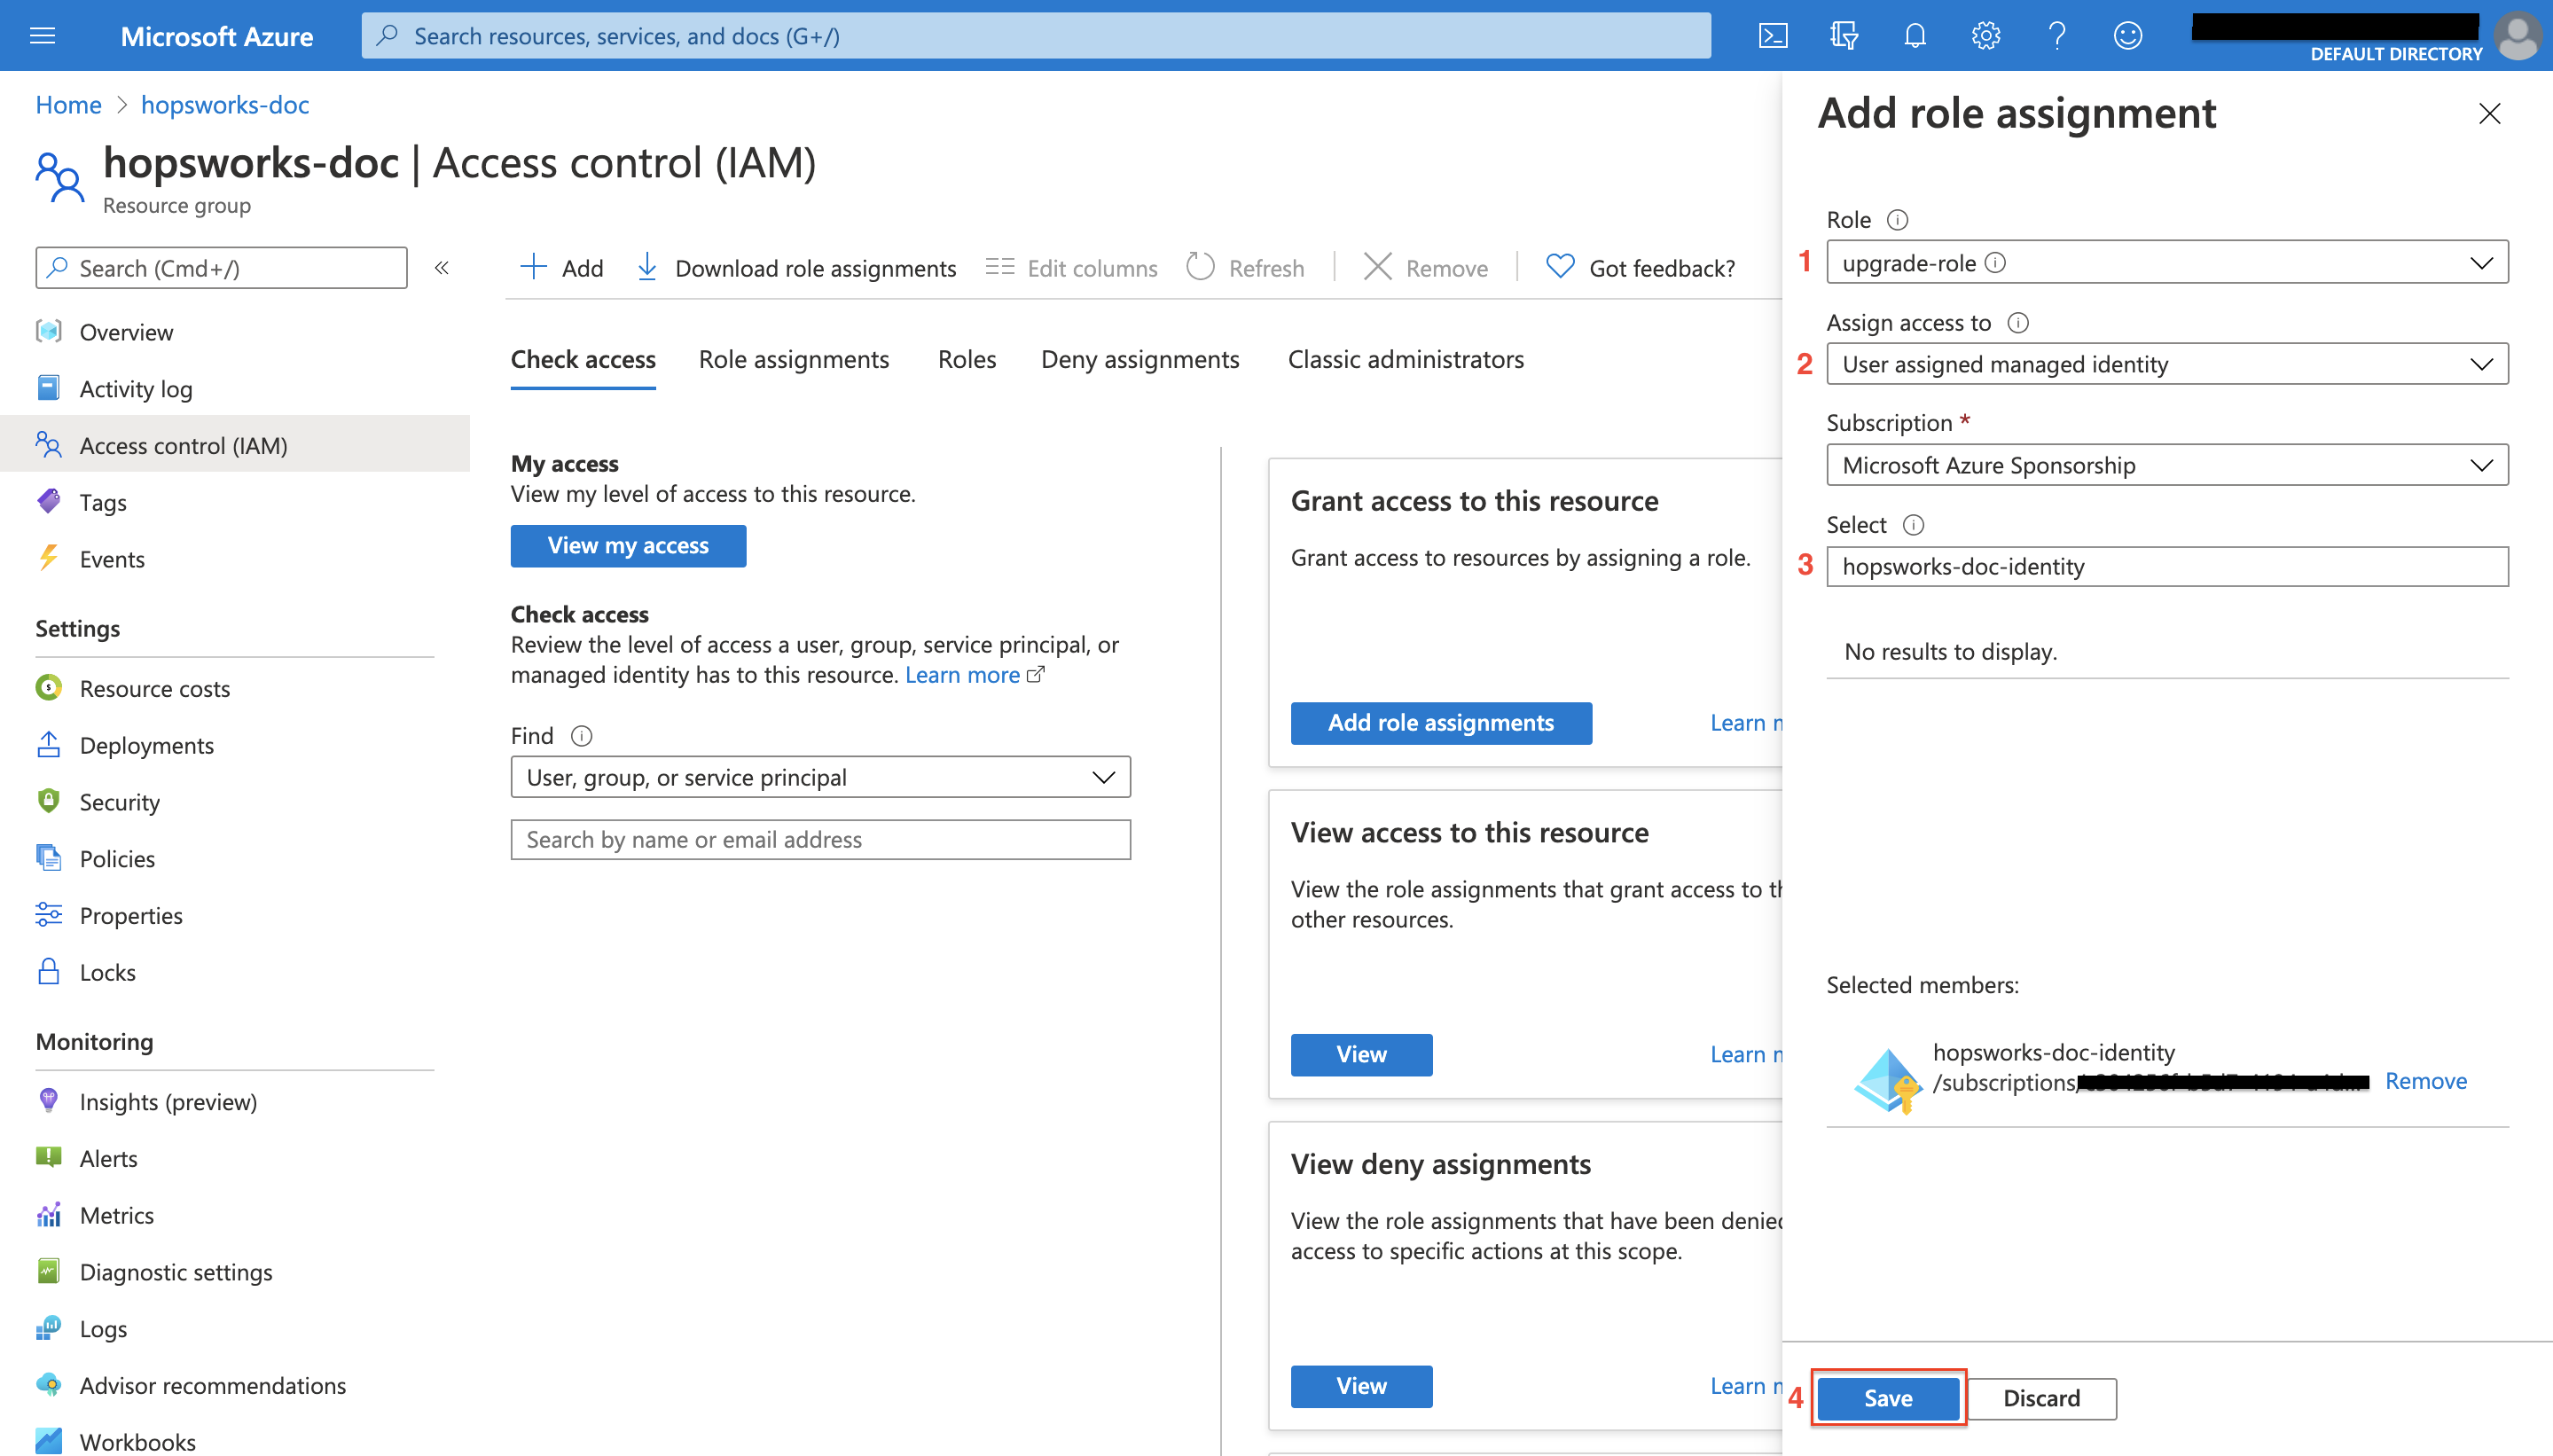
Task: Click the notifications bell icon
Action: point(1914,36)
